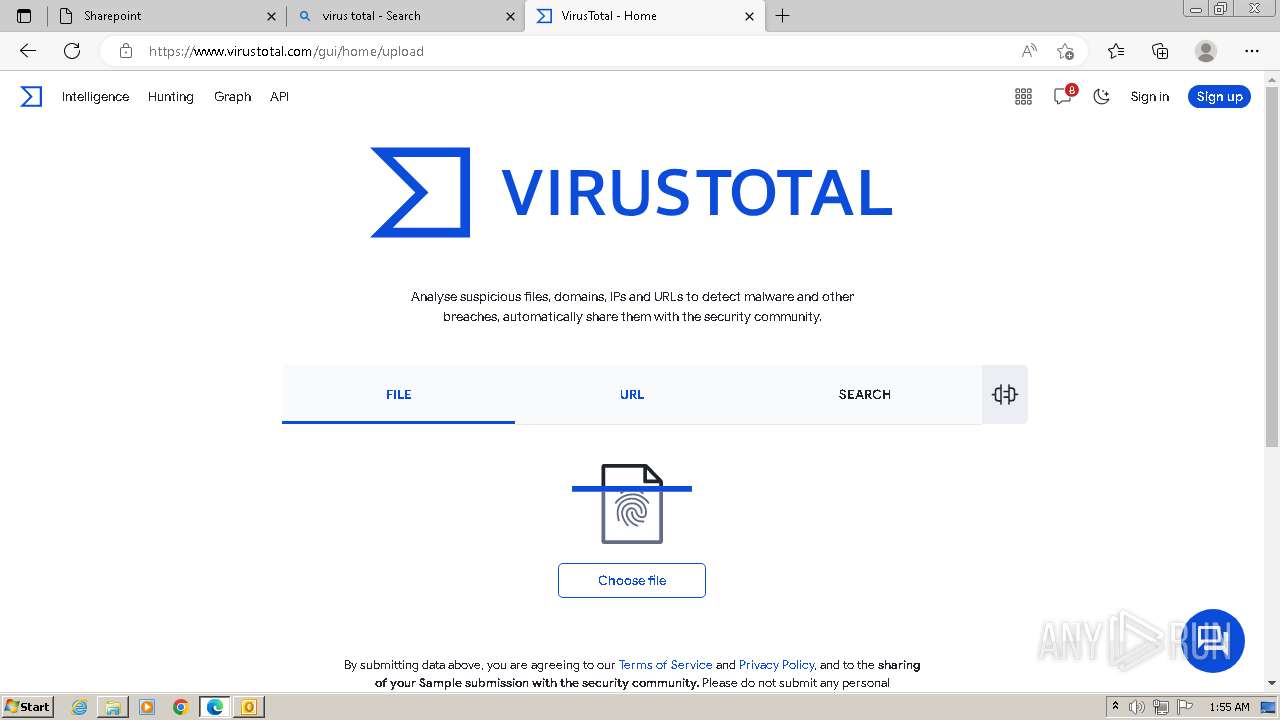Viewport: 1280px width, 720px height.
Task: Click the Choose file button
Action: 632,580
